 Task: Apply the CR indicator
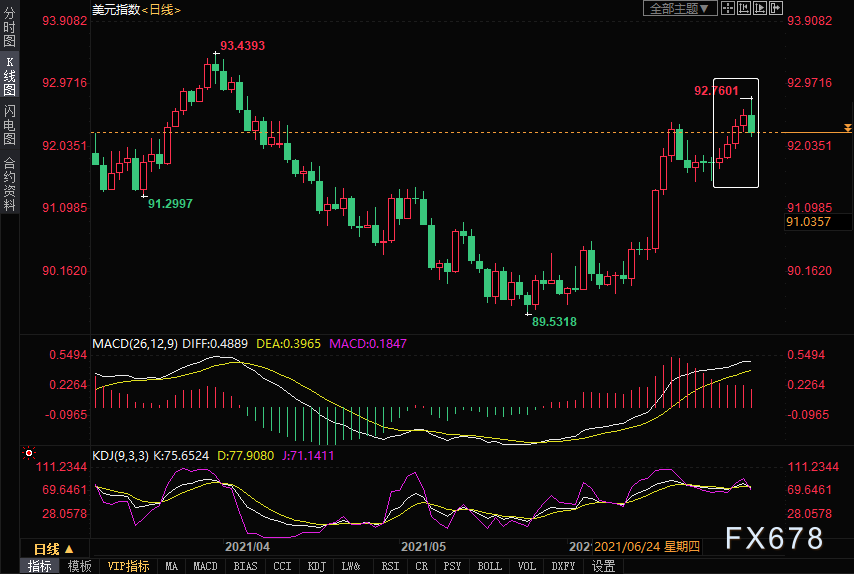coord(421,566)
